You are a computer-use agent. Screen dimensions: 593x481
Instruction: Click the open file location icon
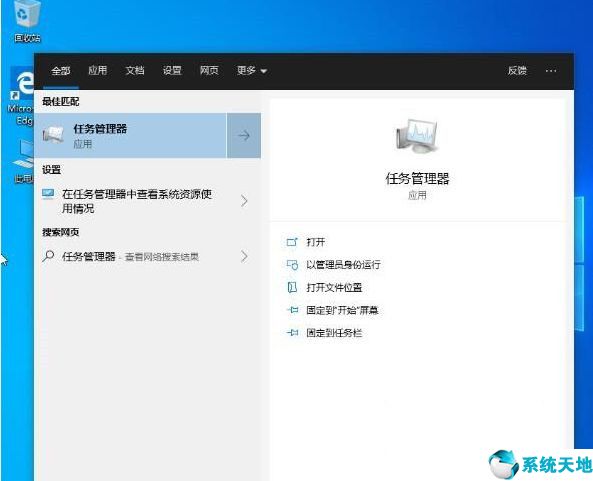pos(292,287)
